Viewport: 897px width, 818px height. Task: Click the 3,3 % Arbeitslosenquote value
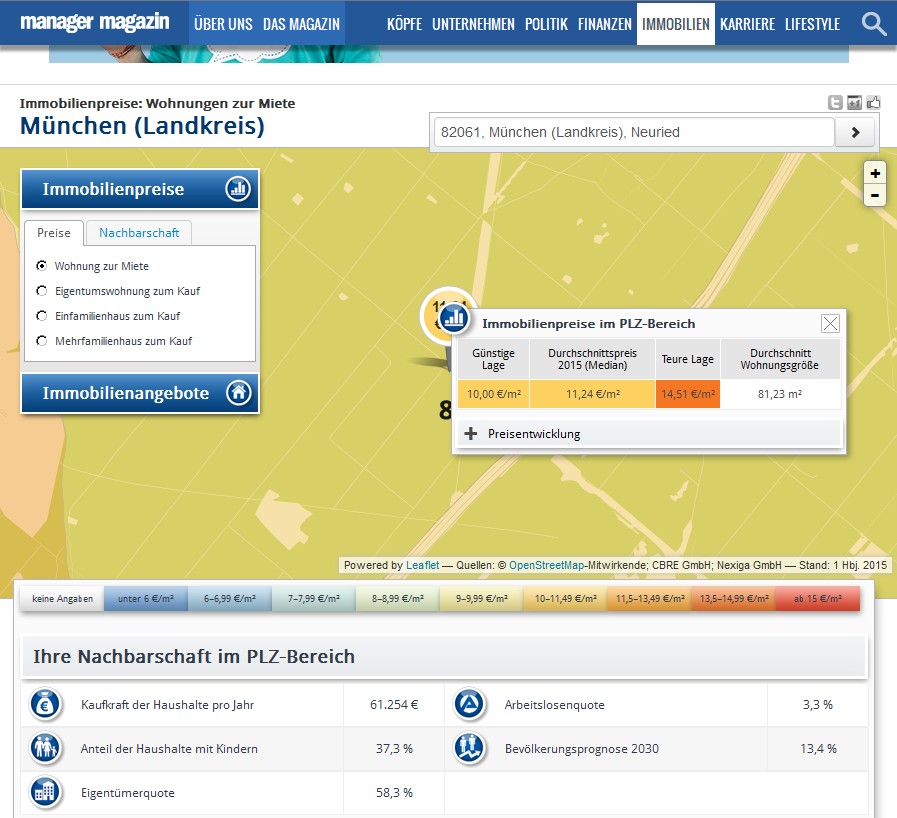(817, 705)
